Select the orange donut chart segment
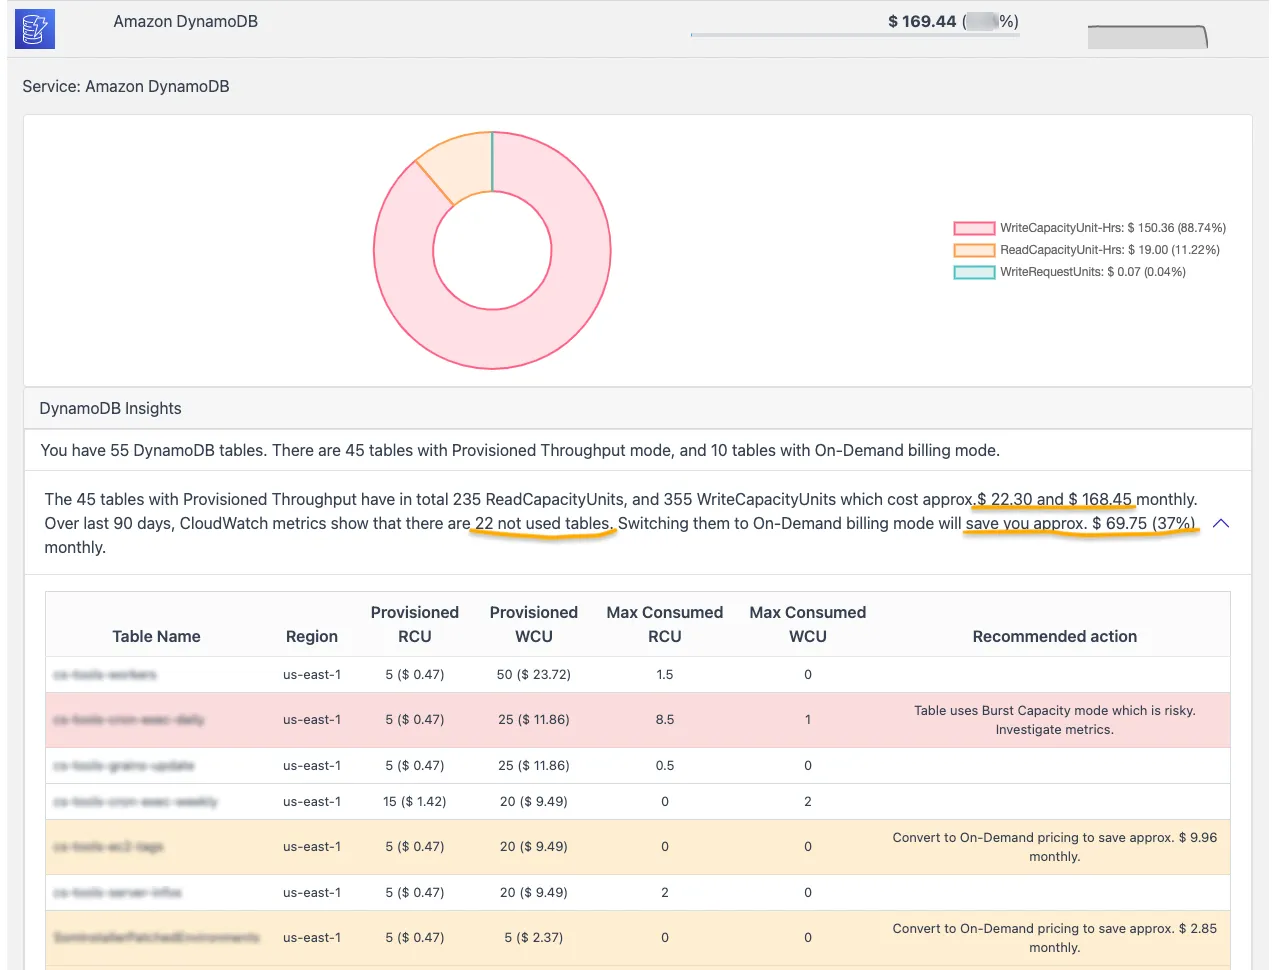The width and height of the screenshot is (1281, 970). tap(460, 165)
